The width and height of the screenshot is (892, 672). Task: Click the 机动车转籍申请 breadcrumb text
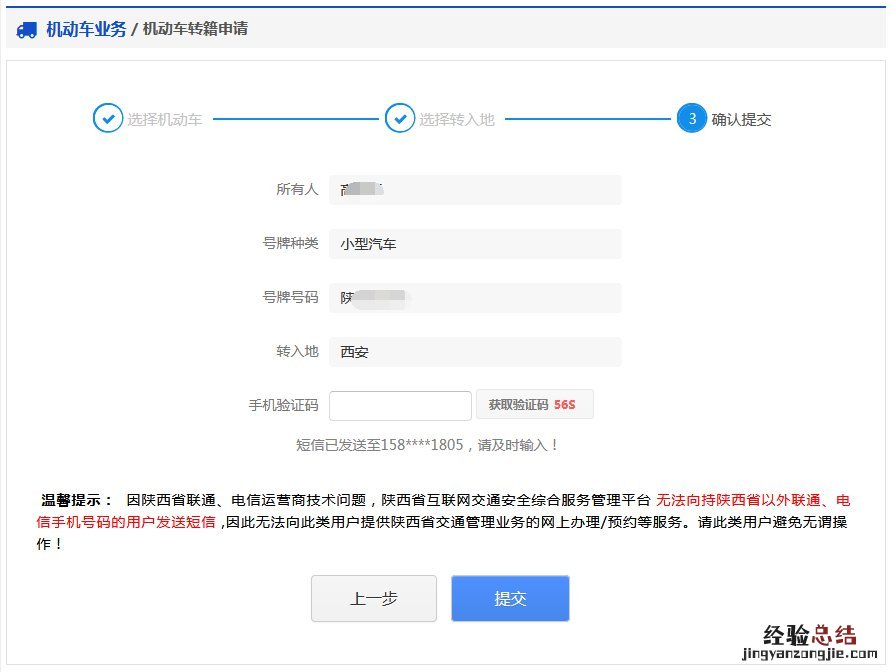[x=195, y=29]
